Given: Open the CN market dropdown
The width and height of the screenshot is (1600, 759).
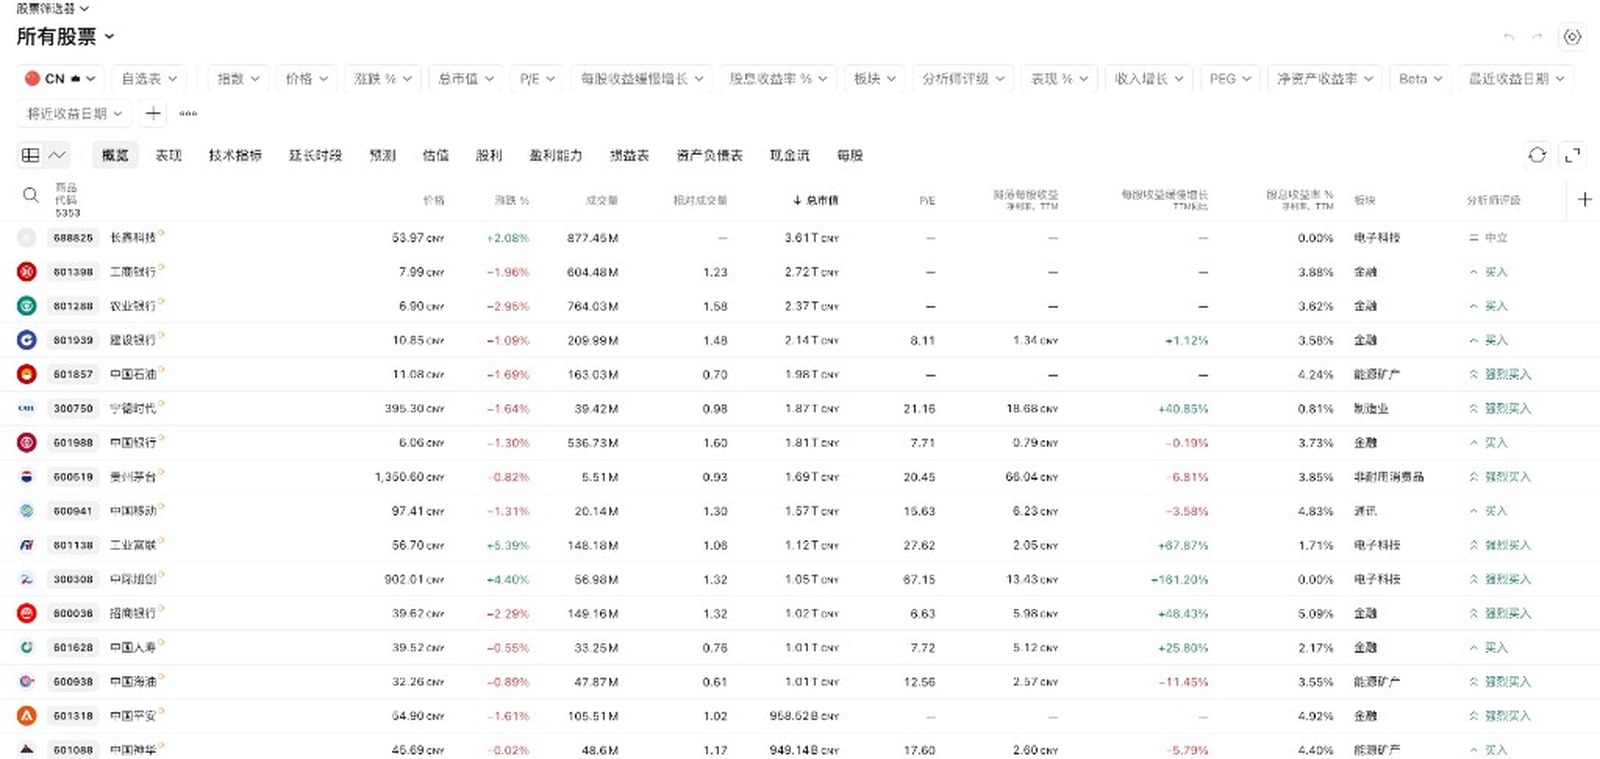Looking at the screenshot, I should coord(60,78).
